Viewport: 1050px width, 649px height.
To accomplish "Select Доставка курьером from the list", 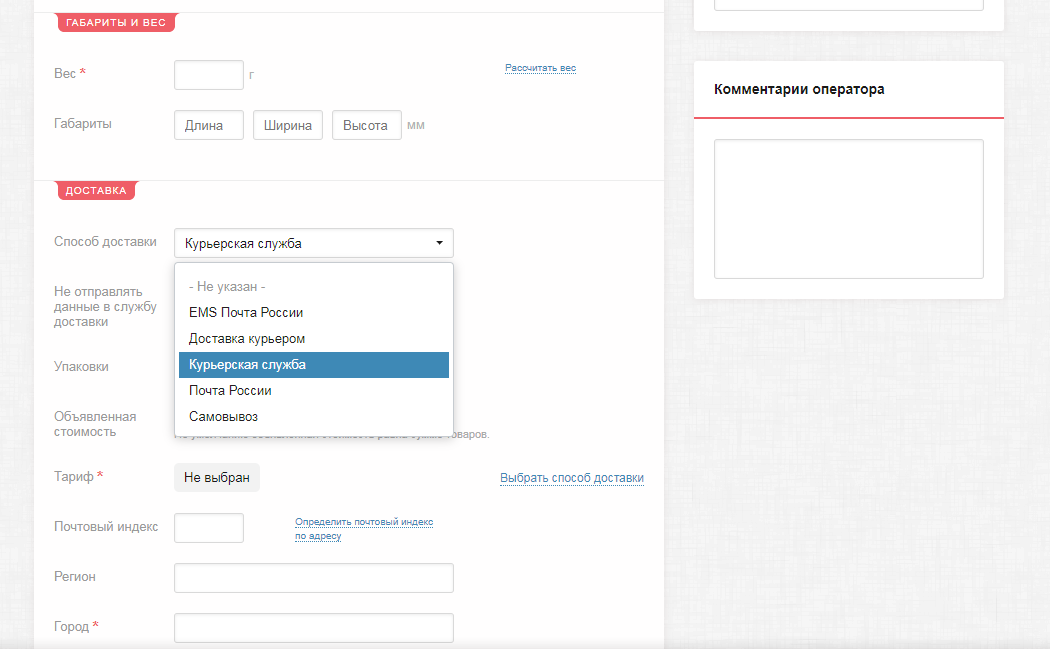I will [313, 339].
